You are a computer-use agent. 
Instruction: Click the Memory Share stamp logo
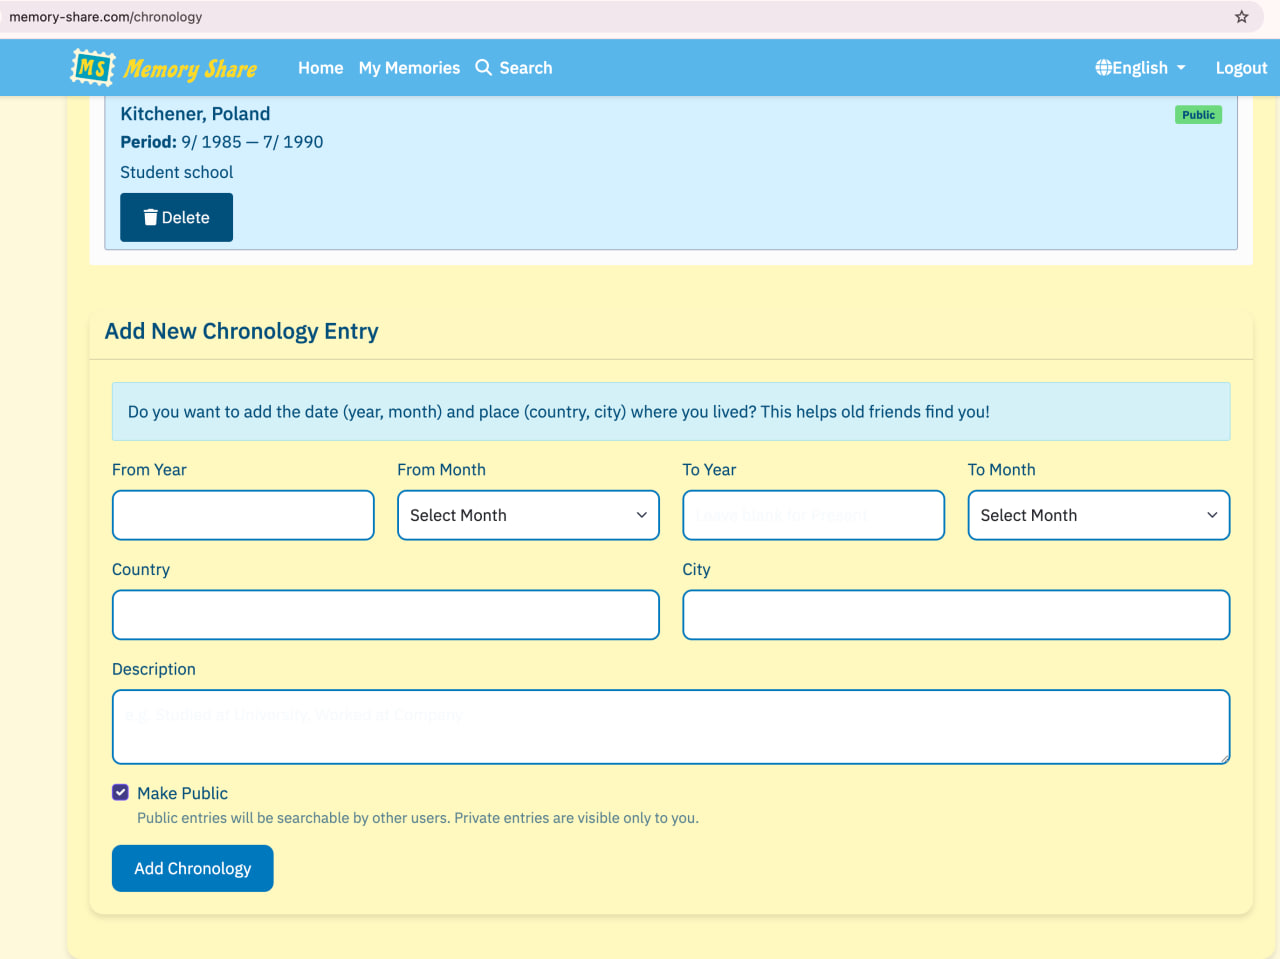(x=92, y=68)
